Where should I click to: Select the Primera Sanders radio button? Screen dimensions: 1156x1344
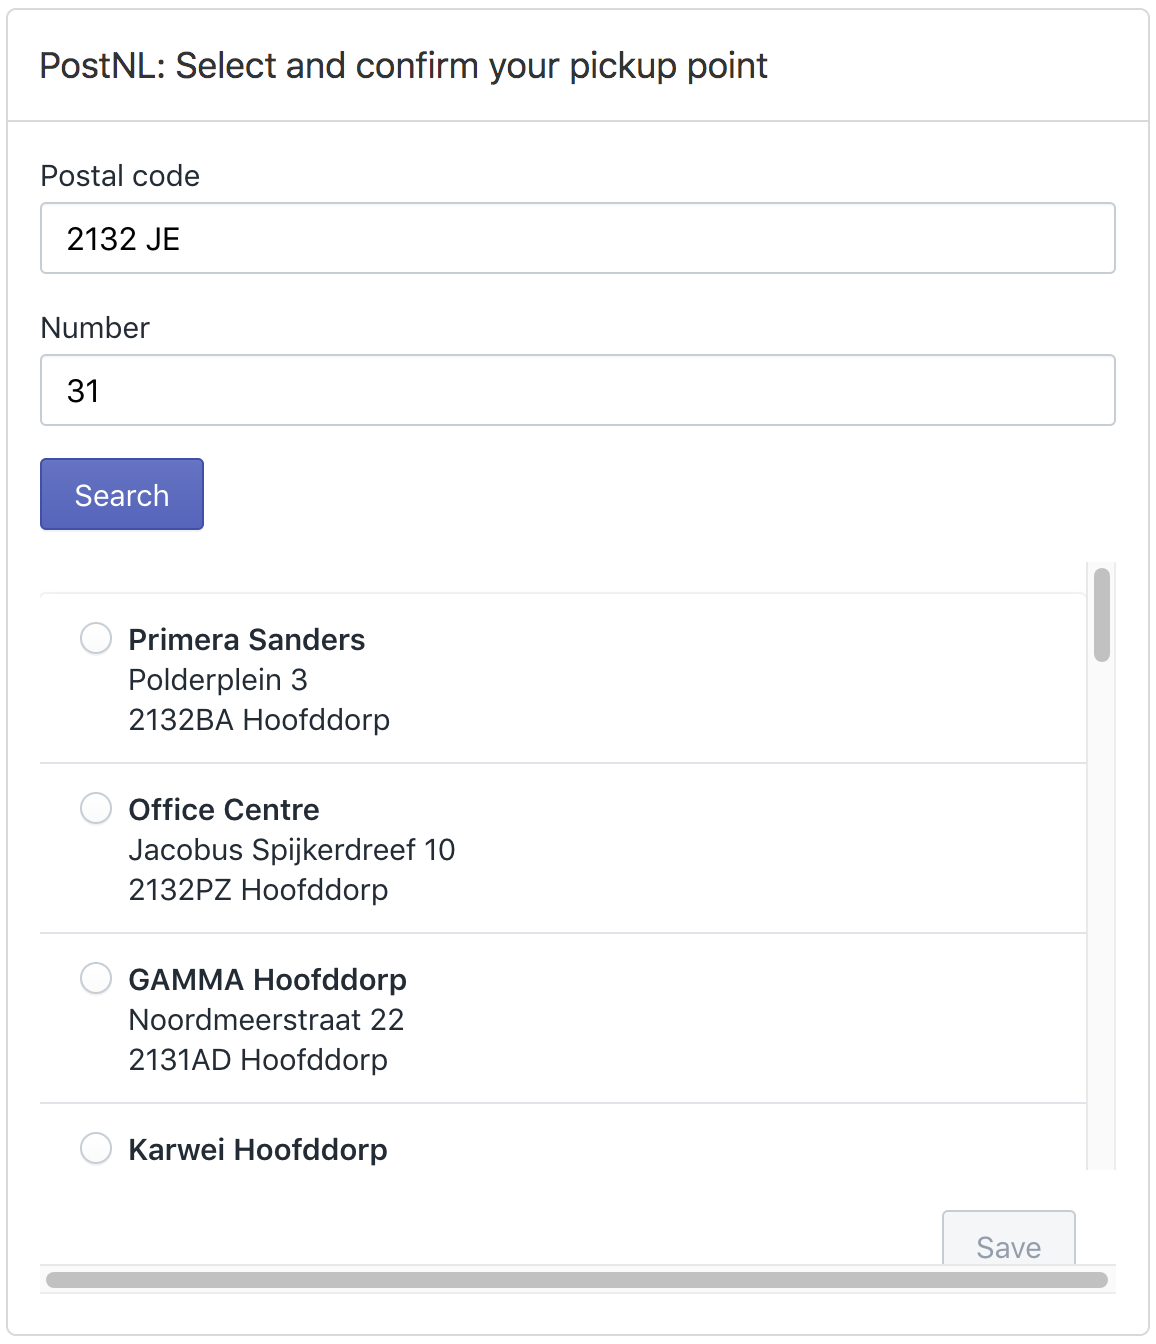click(x=96, y=638)
